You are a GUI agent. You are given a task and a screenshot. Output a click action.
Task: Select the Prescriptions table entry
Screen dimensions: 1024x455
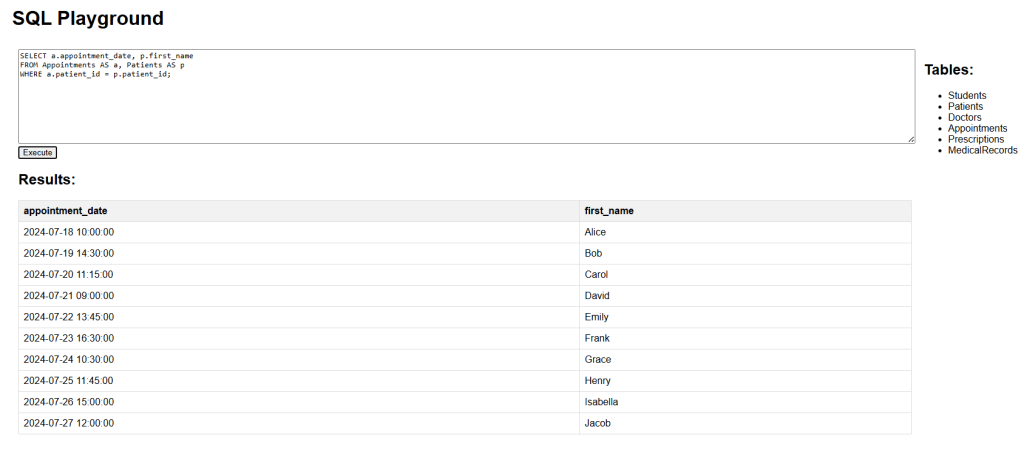point(976,139)
